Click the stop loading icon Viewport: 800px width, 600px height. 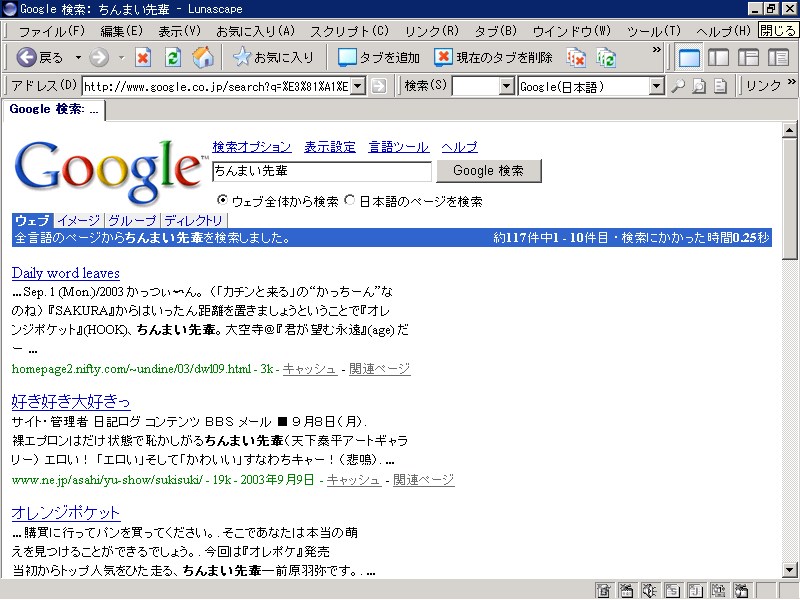143,57
